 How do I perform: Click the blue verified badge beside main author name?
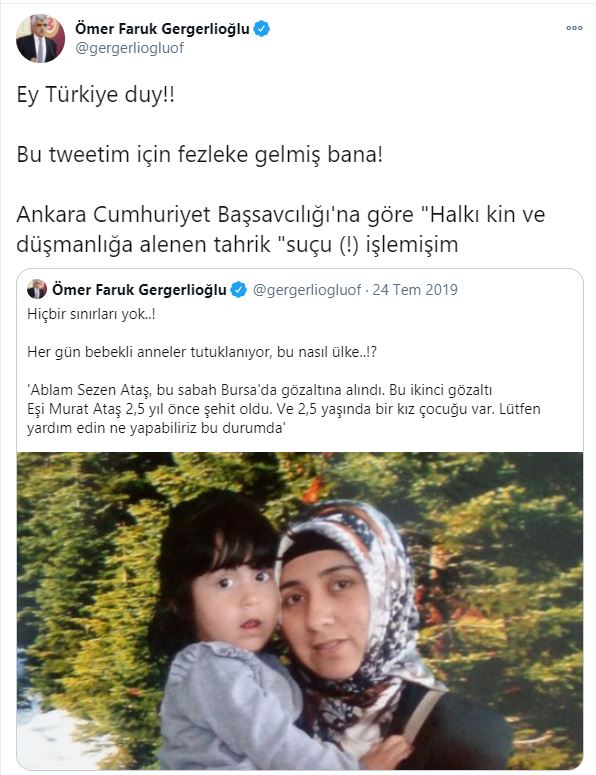262,29
